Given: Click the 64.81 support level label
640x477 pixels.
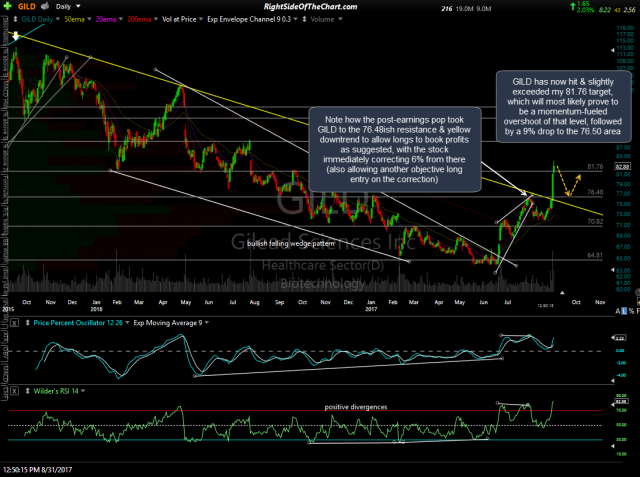Looking at the screenshot, I should pyautogui.click(x=595, y=255).
